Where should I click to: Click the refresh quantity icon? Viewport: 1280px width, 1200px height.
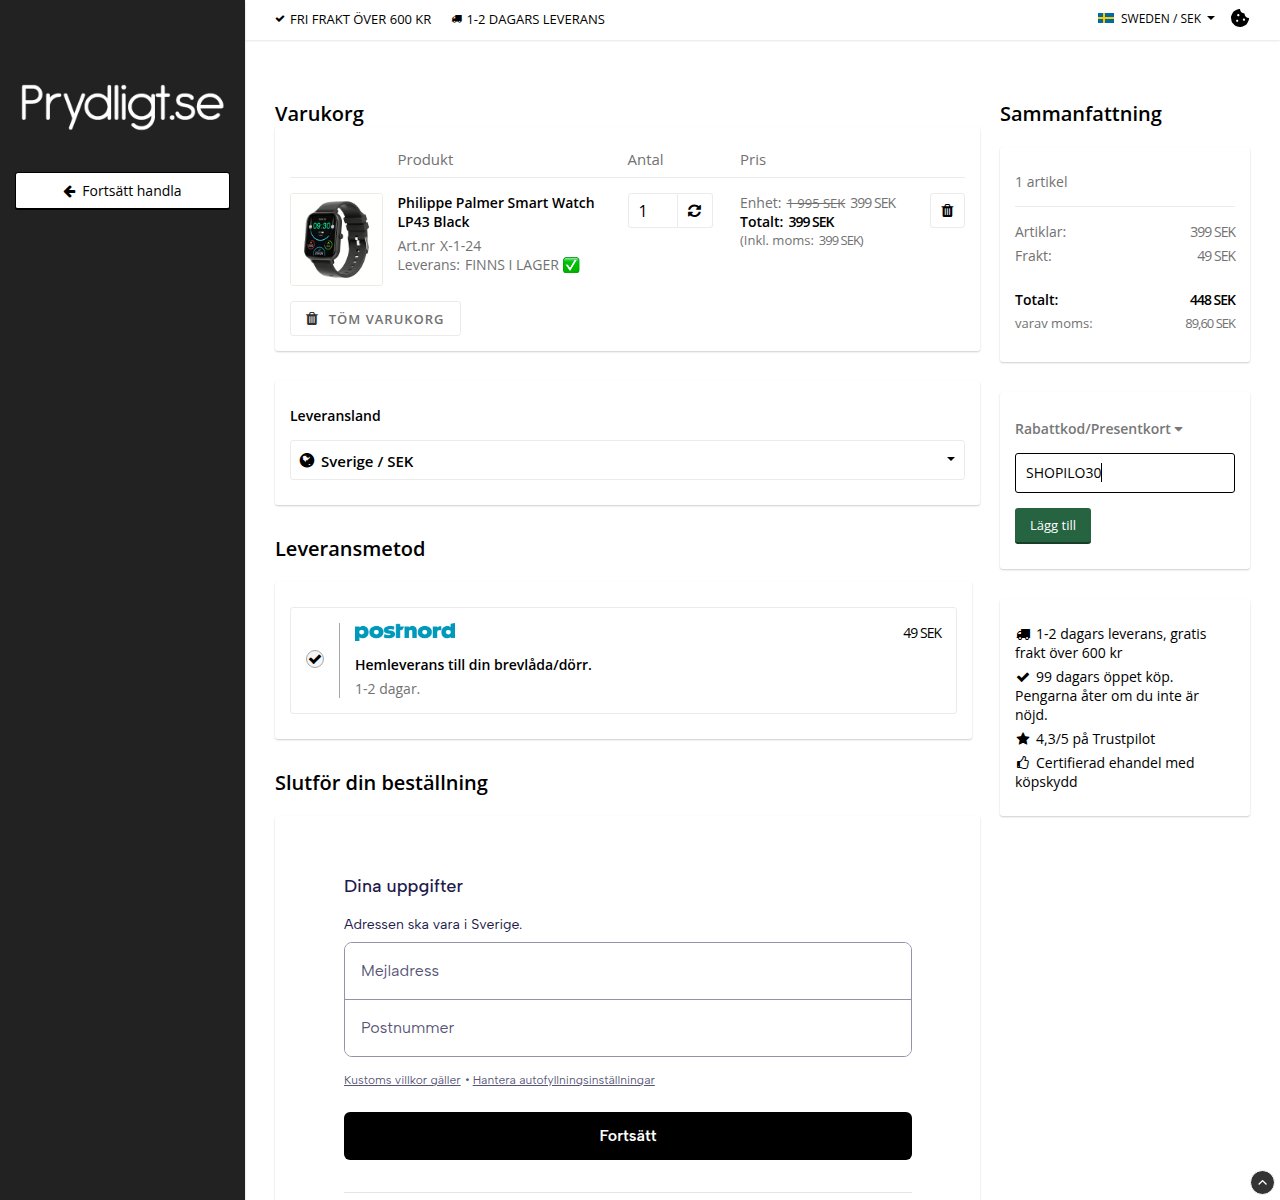click(x=695, y=211)
